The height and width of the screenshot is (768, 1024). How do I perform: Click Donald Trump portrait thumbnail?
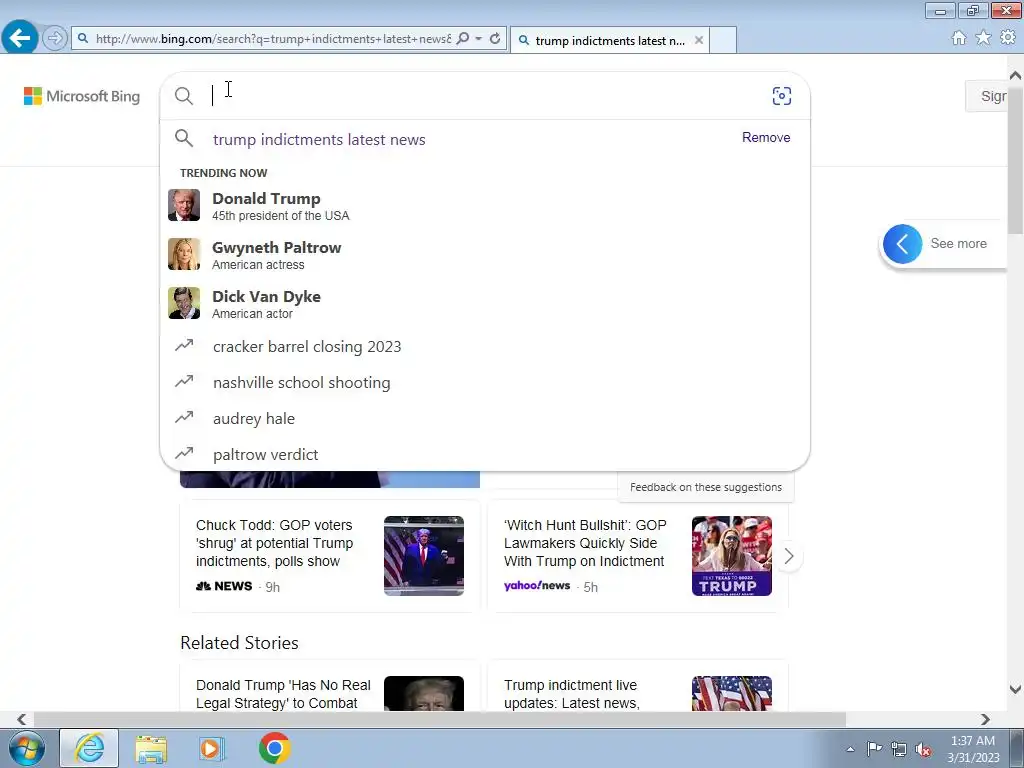pos(184,205)
